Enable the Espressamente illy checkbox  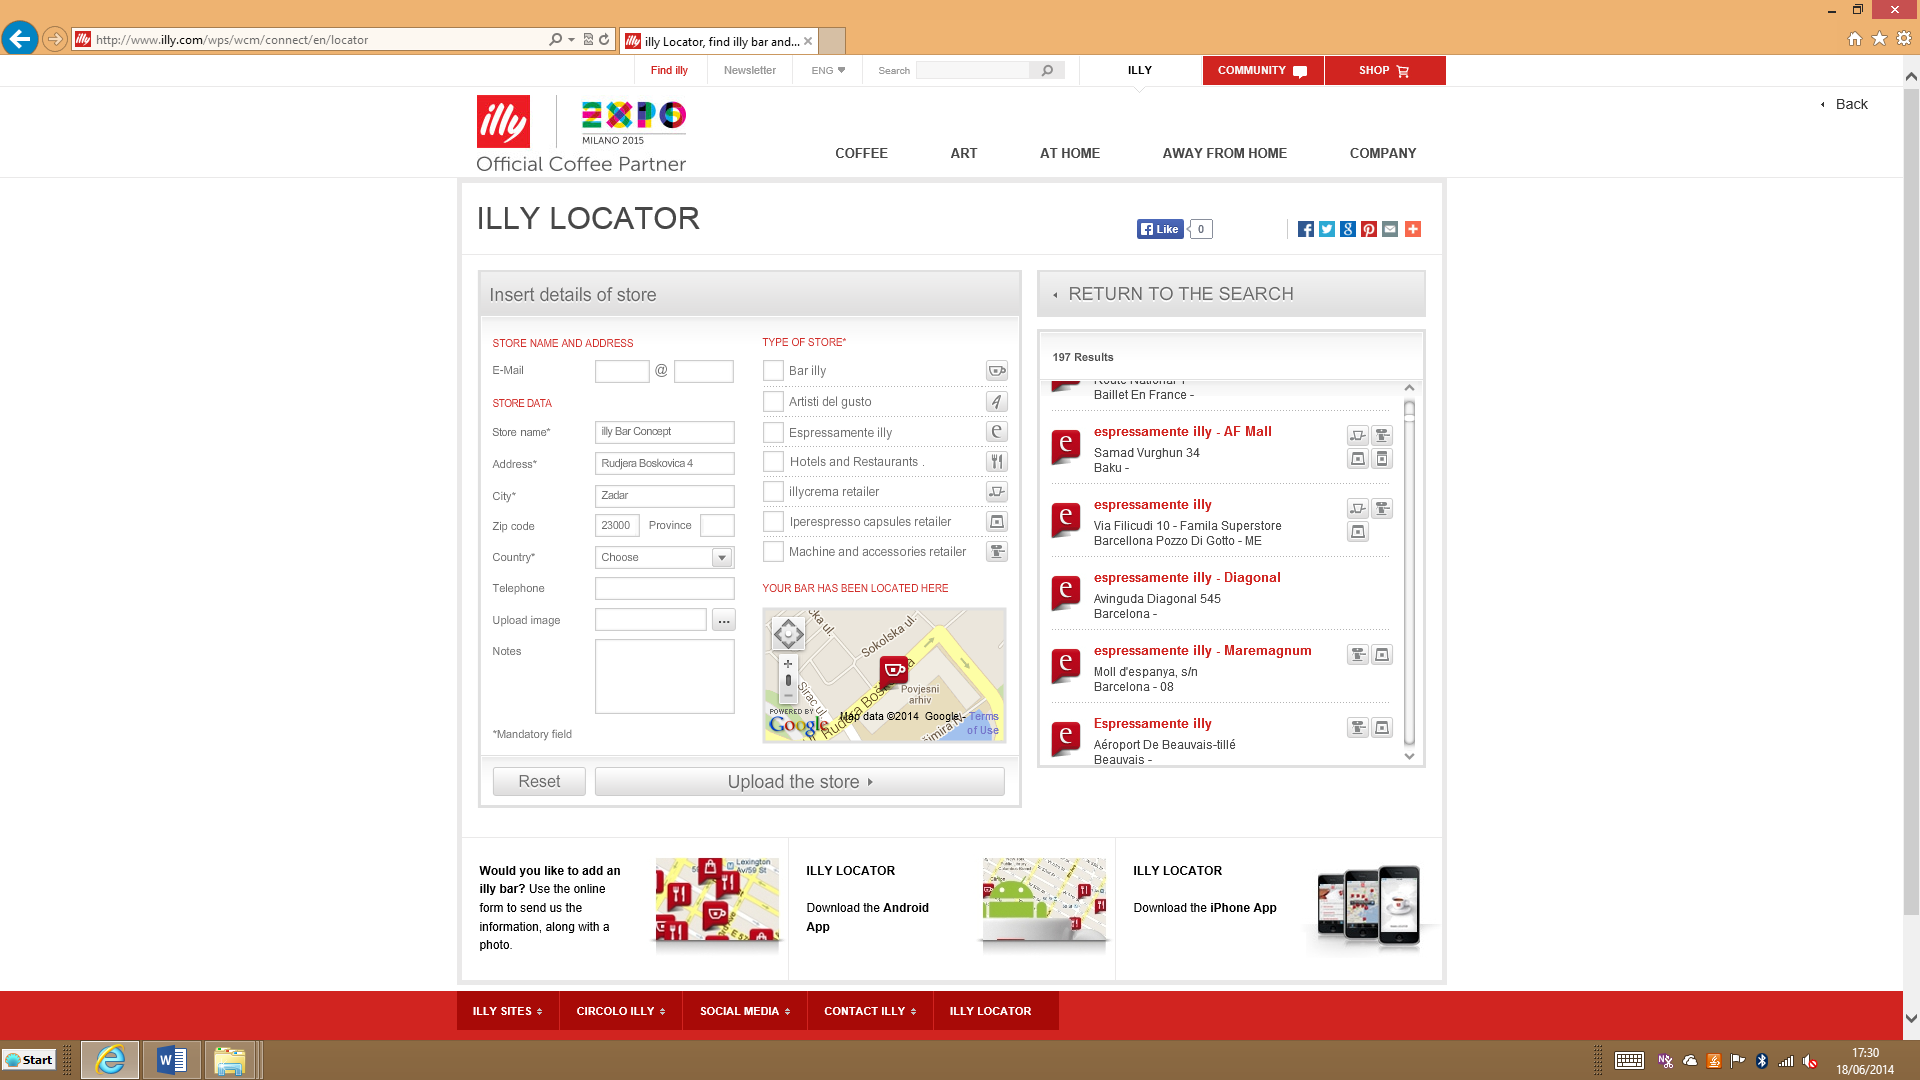click(x=773, y=432)
